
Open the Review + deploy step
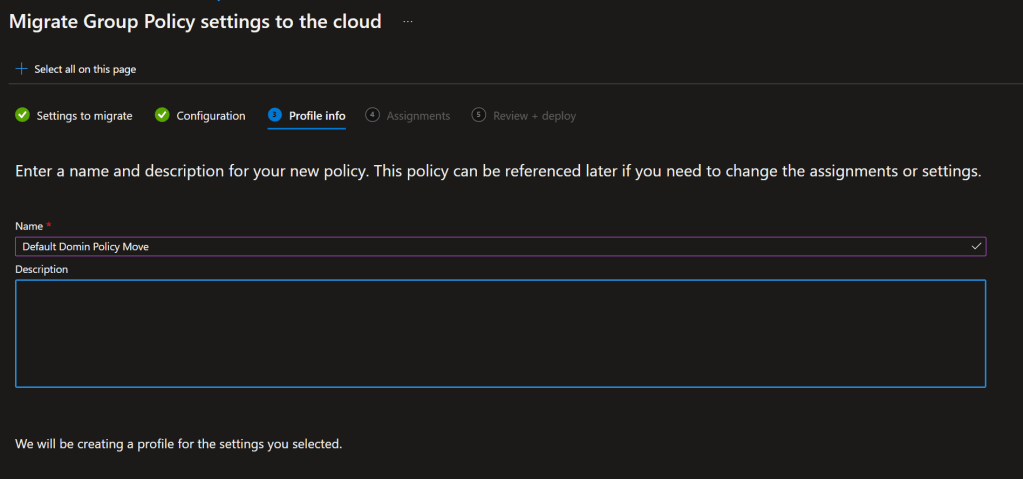534,116
